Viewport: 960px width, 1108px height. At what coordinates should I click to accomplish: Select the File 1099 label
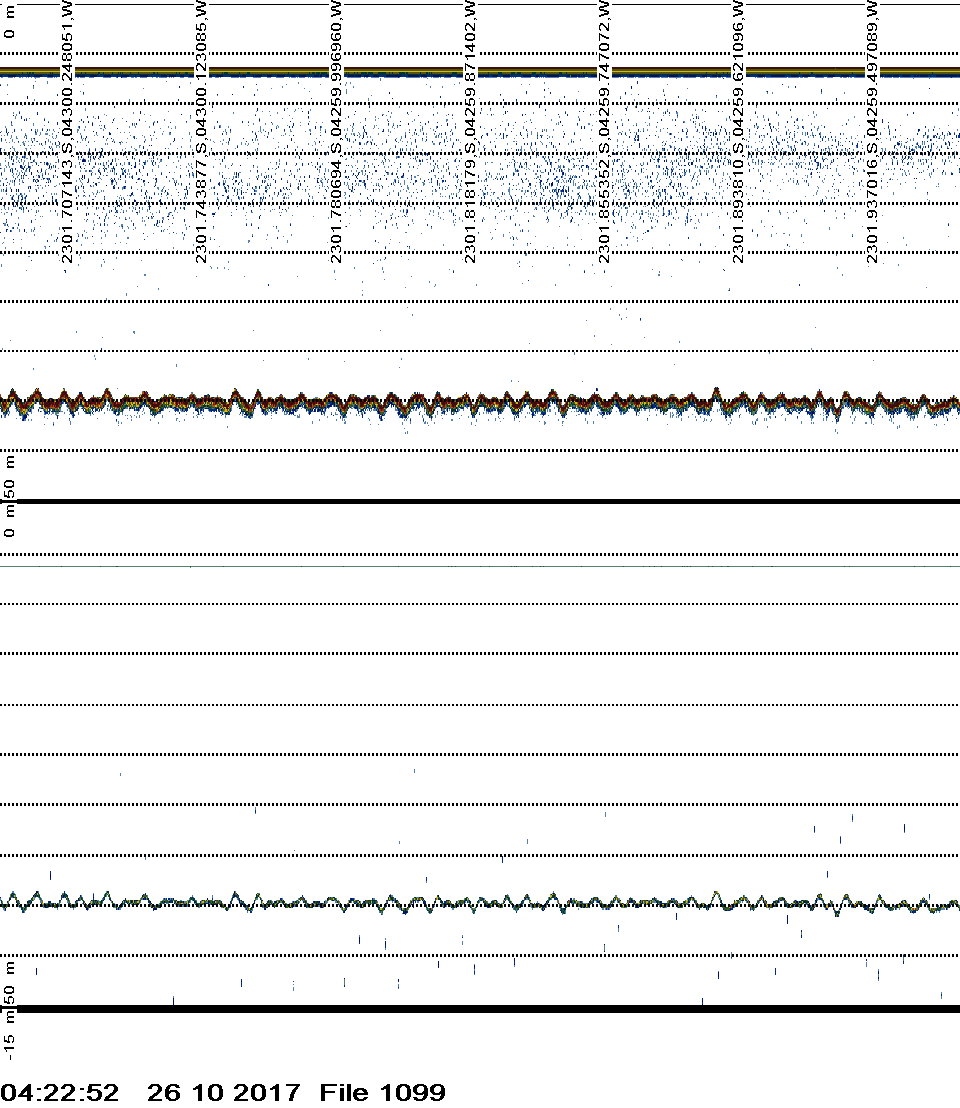[382, 1092]
